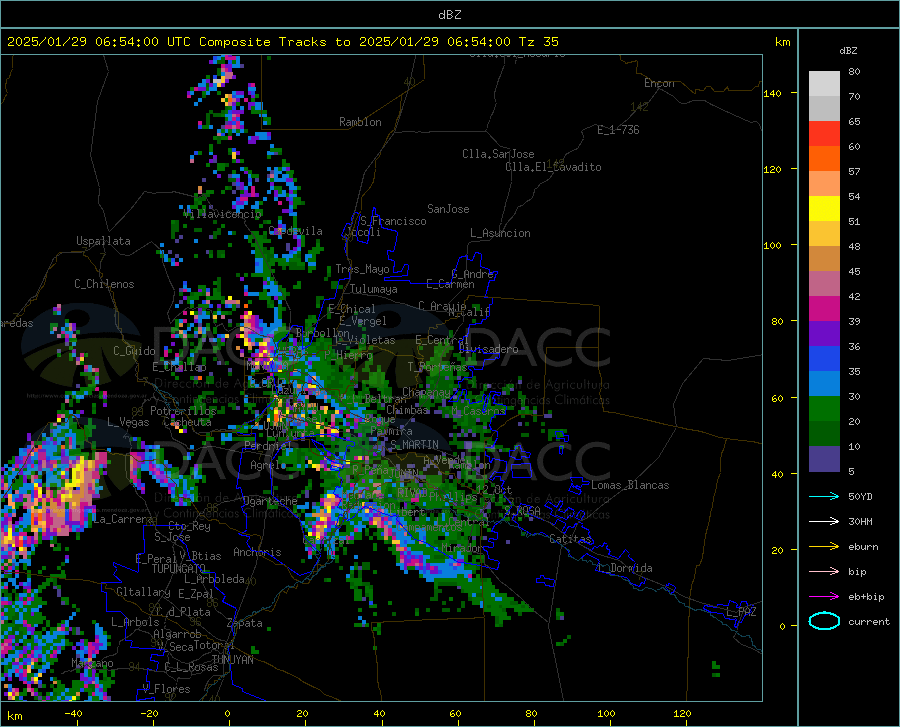This screenshot has height=727, width=900.
Task: Pick the purple swatch below 39 dBZ
Action: point(824,334)
